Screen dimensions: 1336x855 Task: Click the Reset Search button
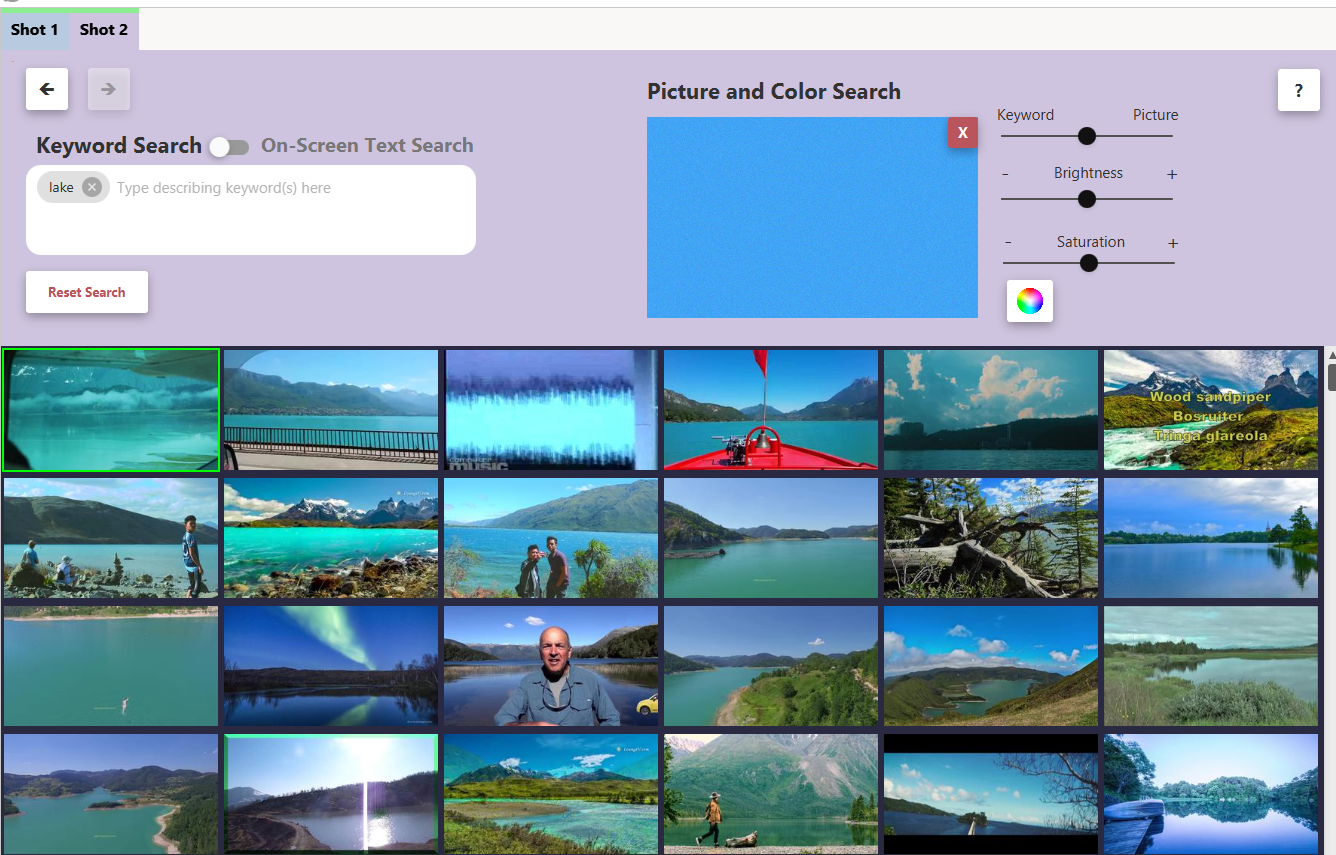pos(87,292)
